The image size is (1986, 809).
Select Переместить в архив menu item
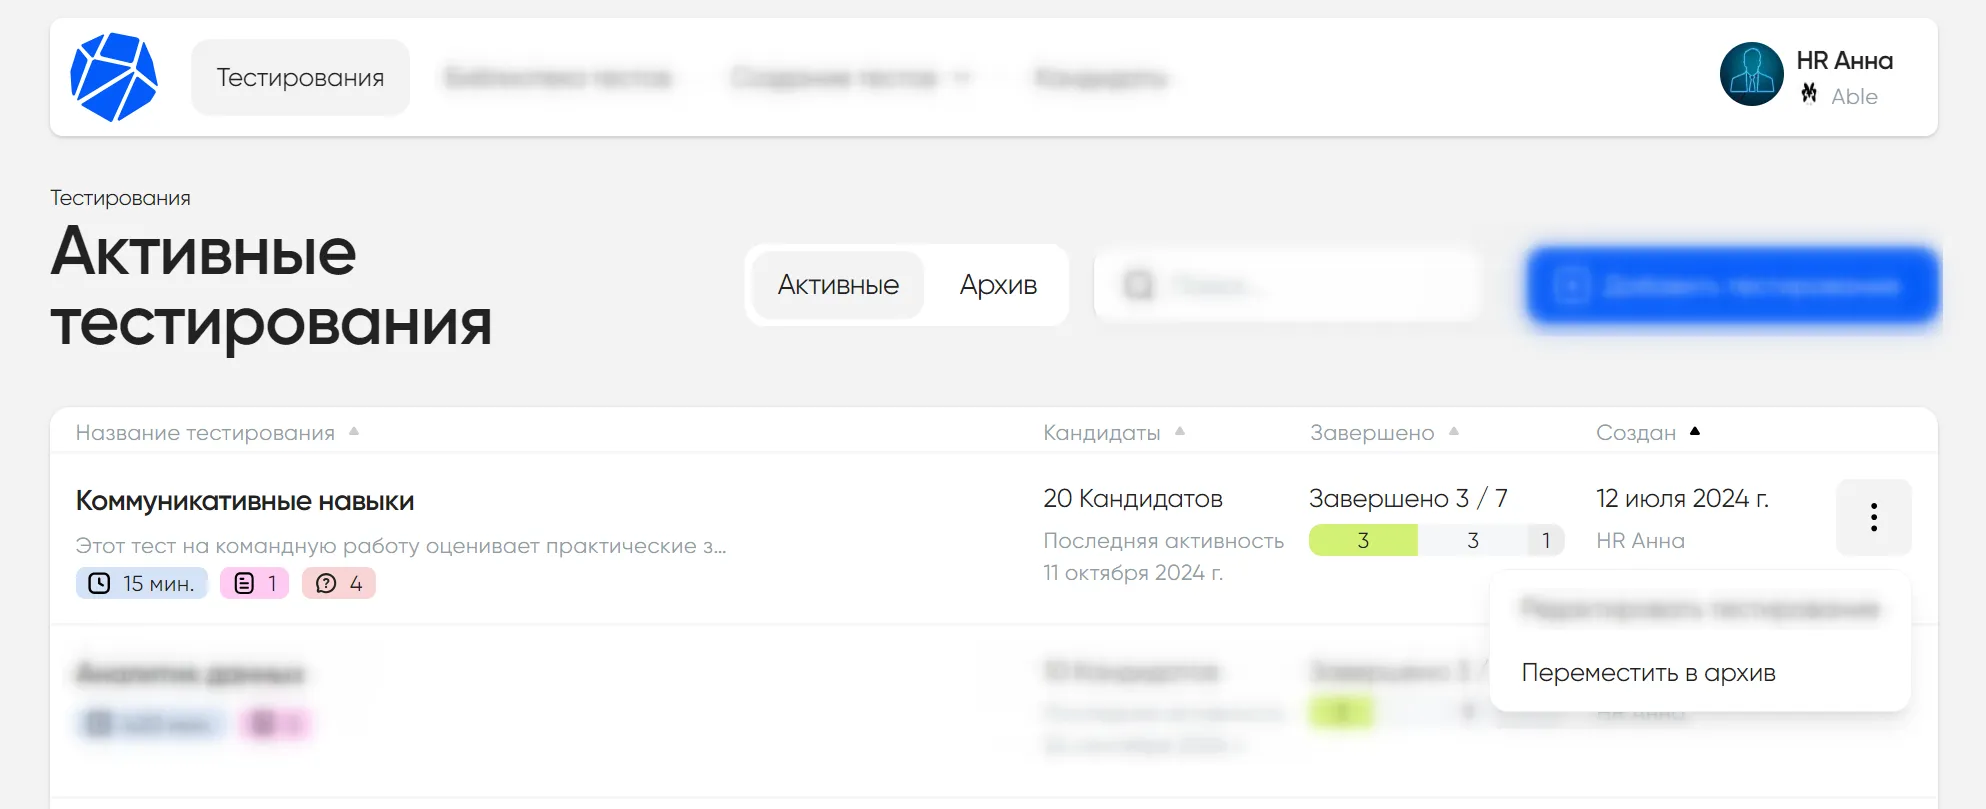pyautogui.click(x=1648, y=673)
